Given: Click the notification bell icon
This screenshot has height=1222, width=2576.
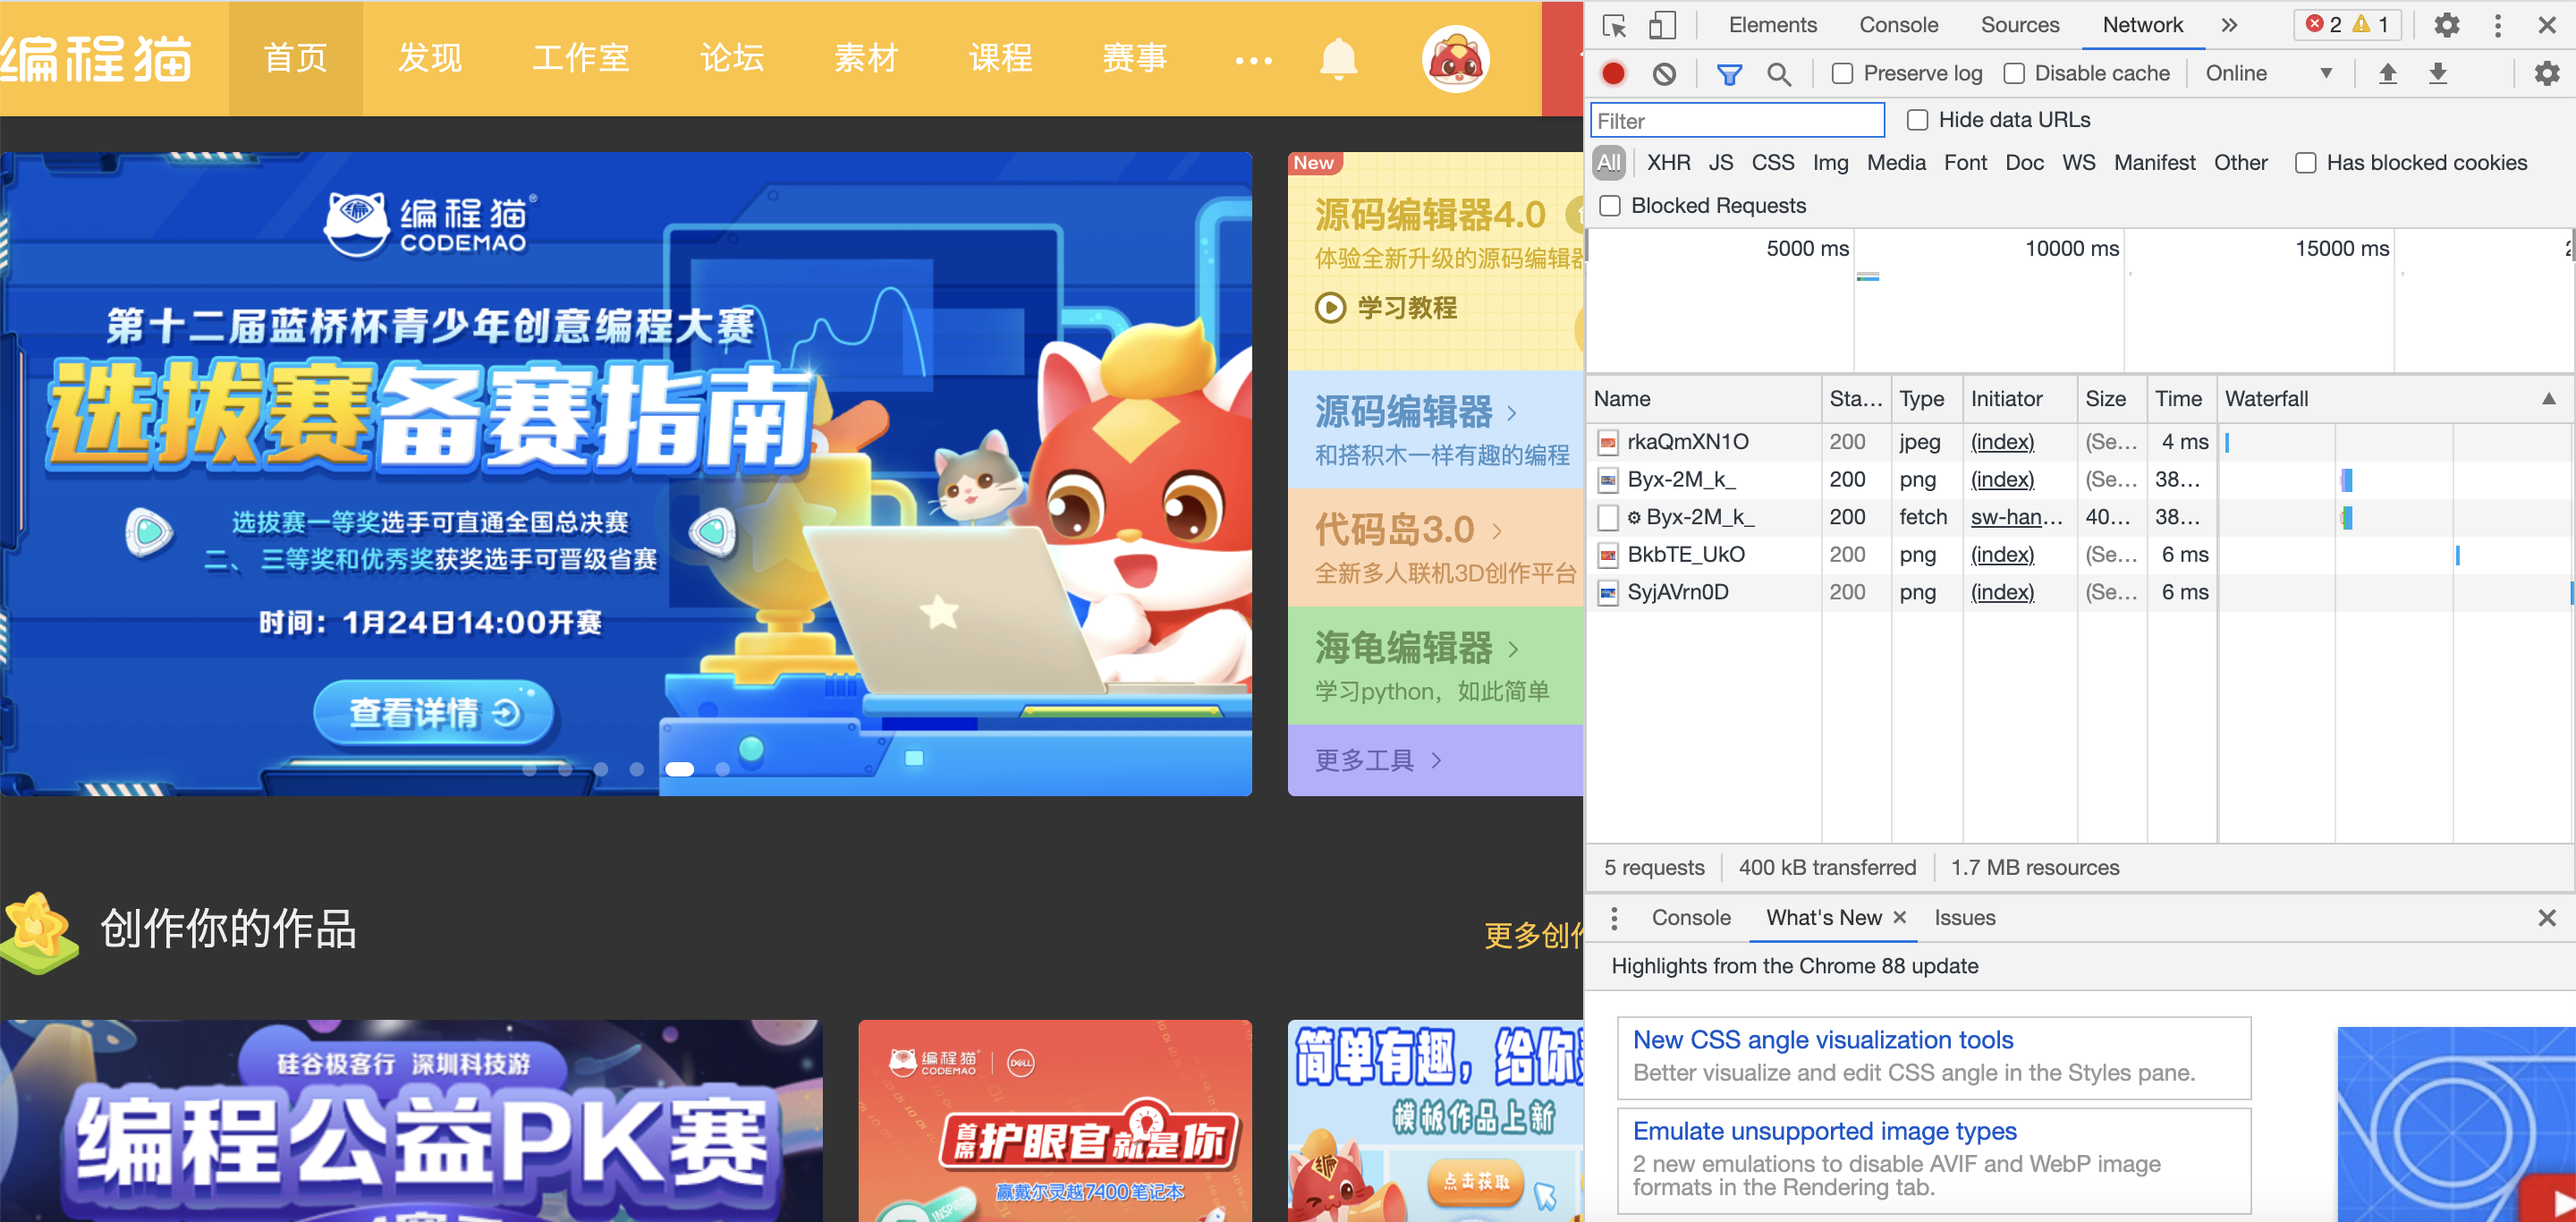Looking at the screenshot, I should pyautogui.click(x=1338, y=59).
